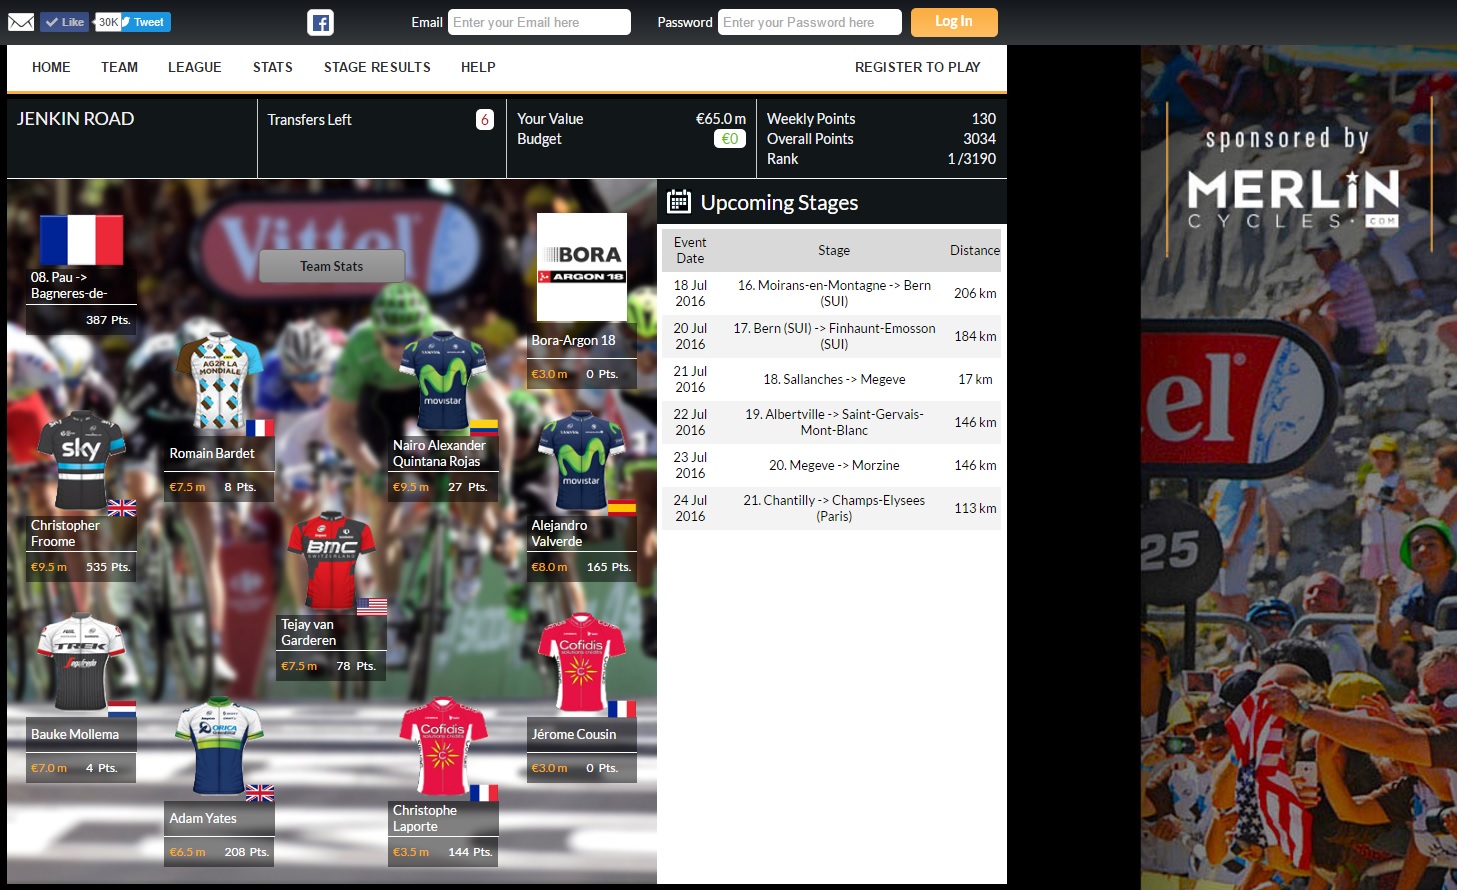This screenshot has width=1457, height=890.
Task: Select Tejay van Garderen's BMC jersey
Action: 331,560
